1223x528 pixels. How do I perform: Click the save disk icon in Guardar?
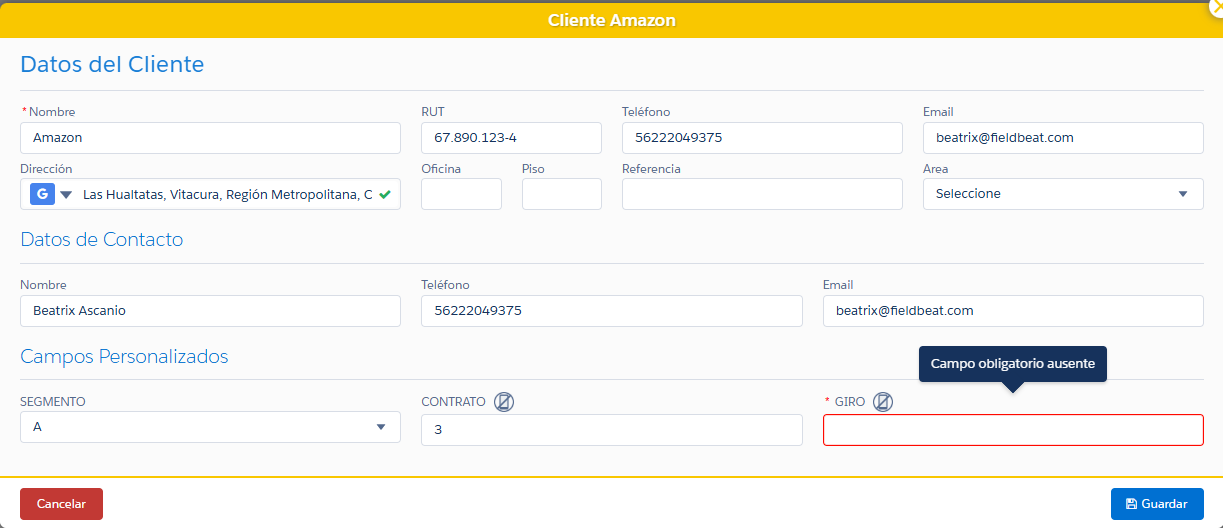pyautogui.click(x=1131, y=504)
